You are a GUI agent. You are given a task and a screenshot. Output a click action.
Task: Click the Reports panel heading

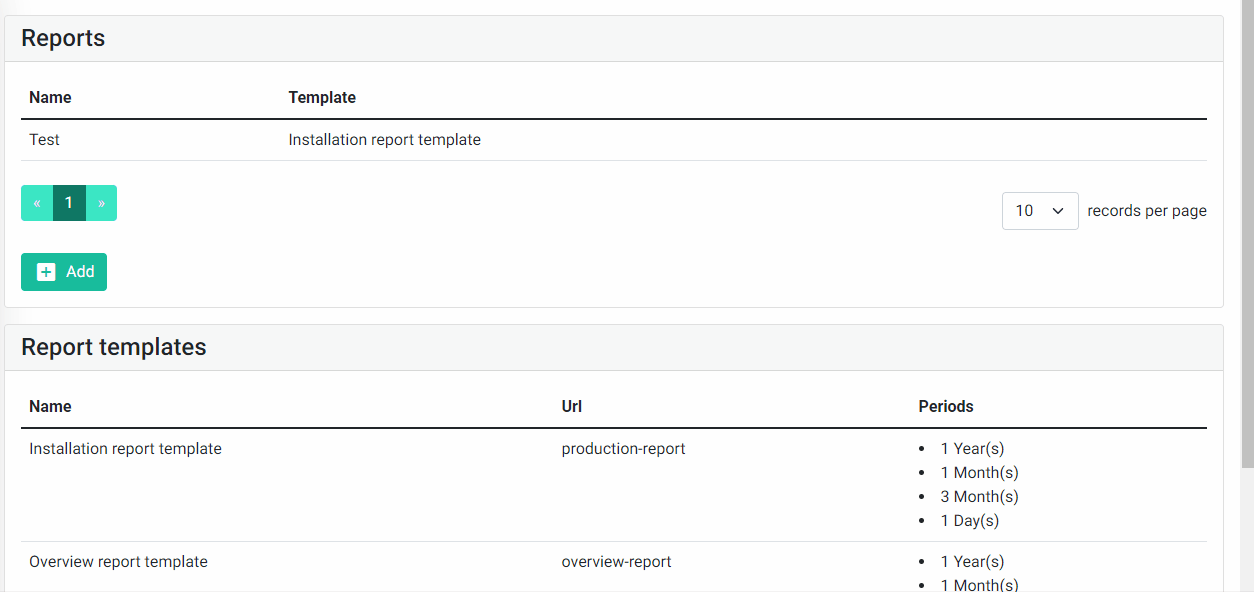pos(63,38)
